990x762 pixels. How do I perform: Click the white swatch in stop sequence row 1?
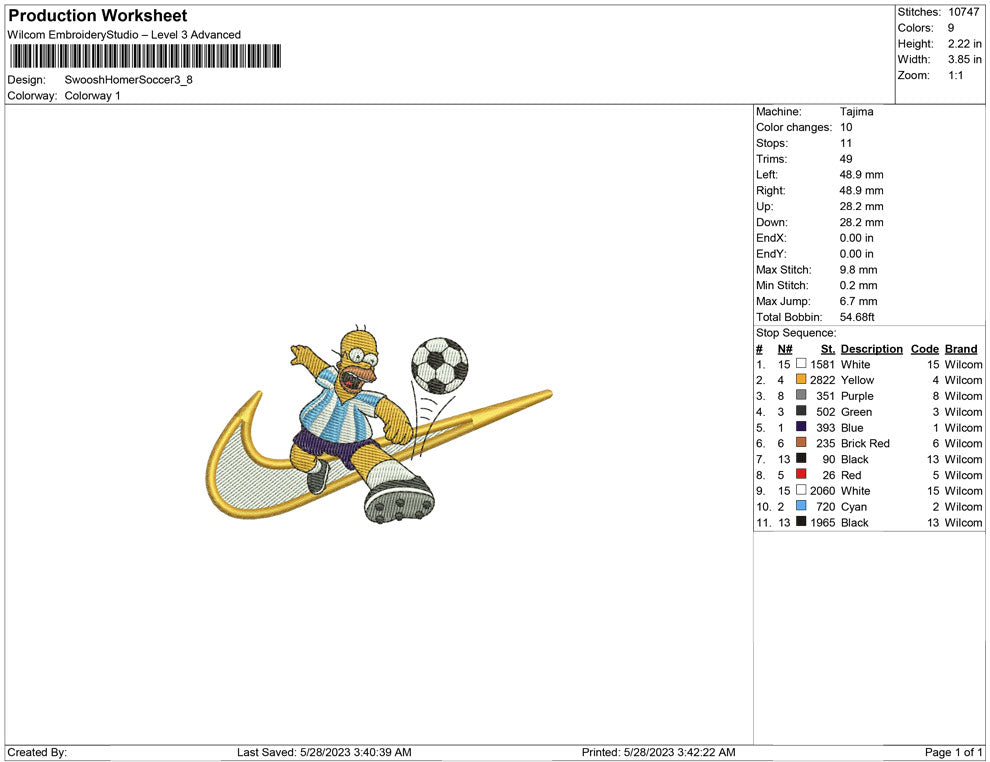pyautogui.click(x=801, y=364)
